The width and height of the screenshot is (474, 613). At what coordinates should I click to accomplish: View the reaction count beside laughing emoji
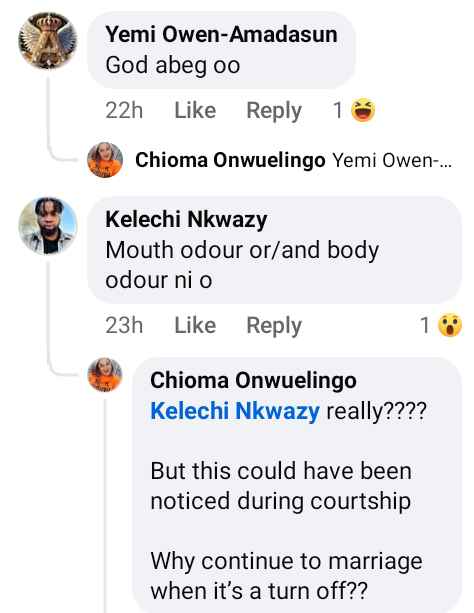click(x=338, y=110)
